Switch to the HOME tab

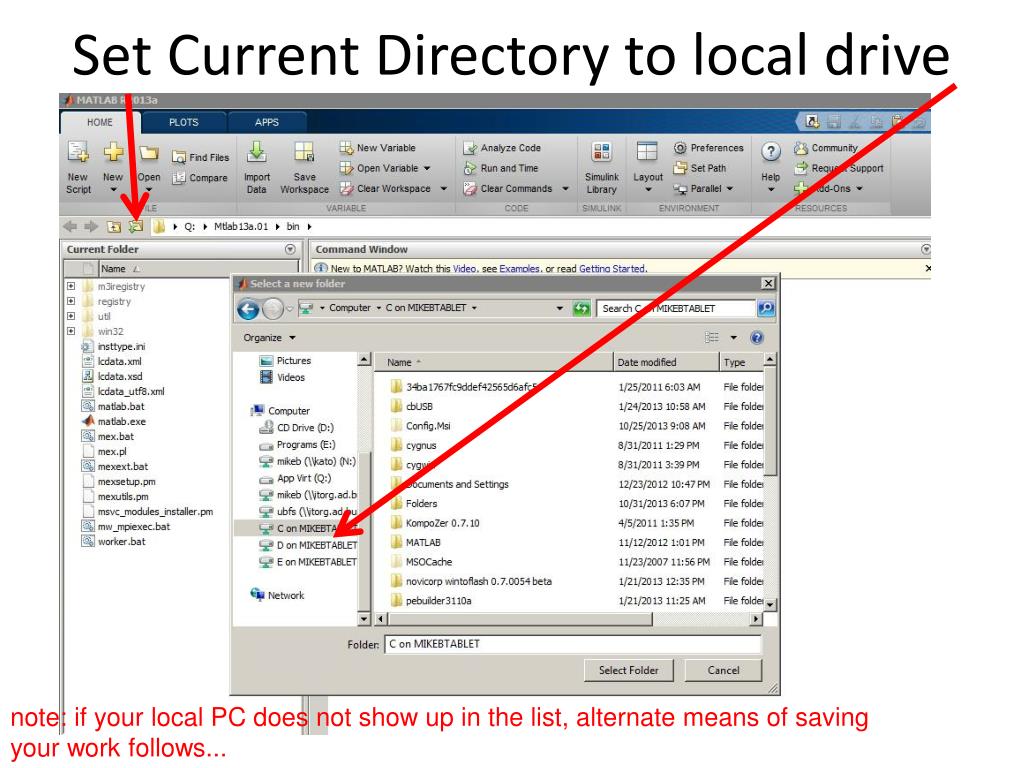[100, 122]
